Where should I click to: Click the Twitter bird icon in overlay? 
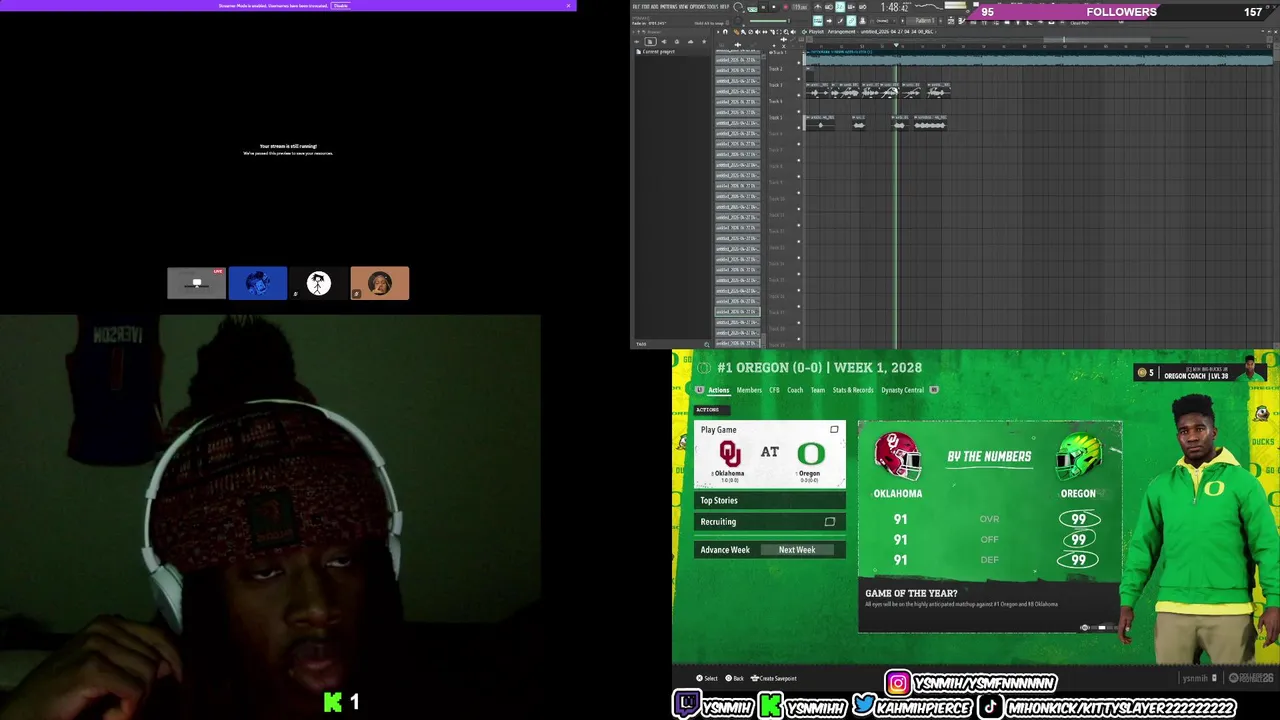(x=864, y=704)
